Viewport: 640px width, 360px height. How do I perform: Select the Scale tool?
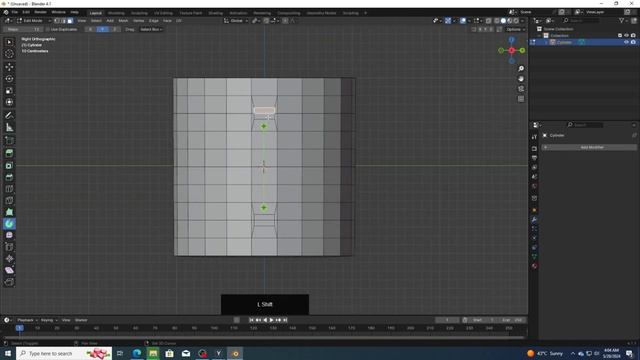tap(9, 91)
